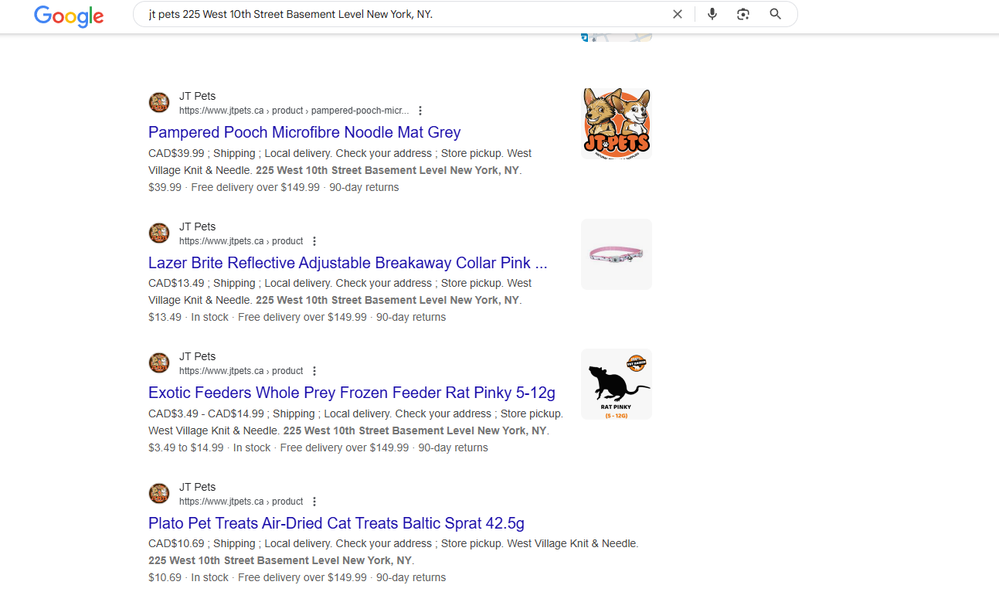
Task: Open three-dot menu for Plato Pet Treats result
Action: [314, 501]
